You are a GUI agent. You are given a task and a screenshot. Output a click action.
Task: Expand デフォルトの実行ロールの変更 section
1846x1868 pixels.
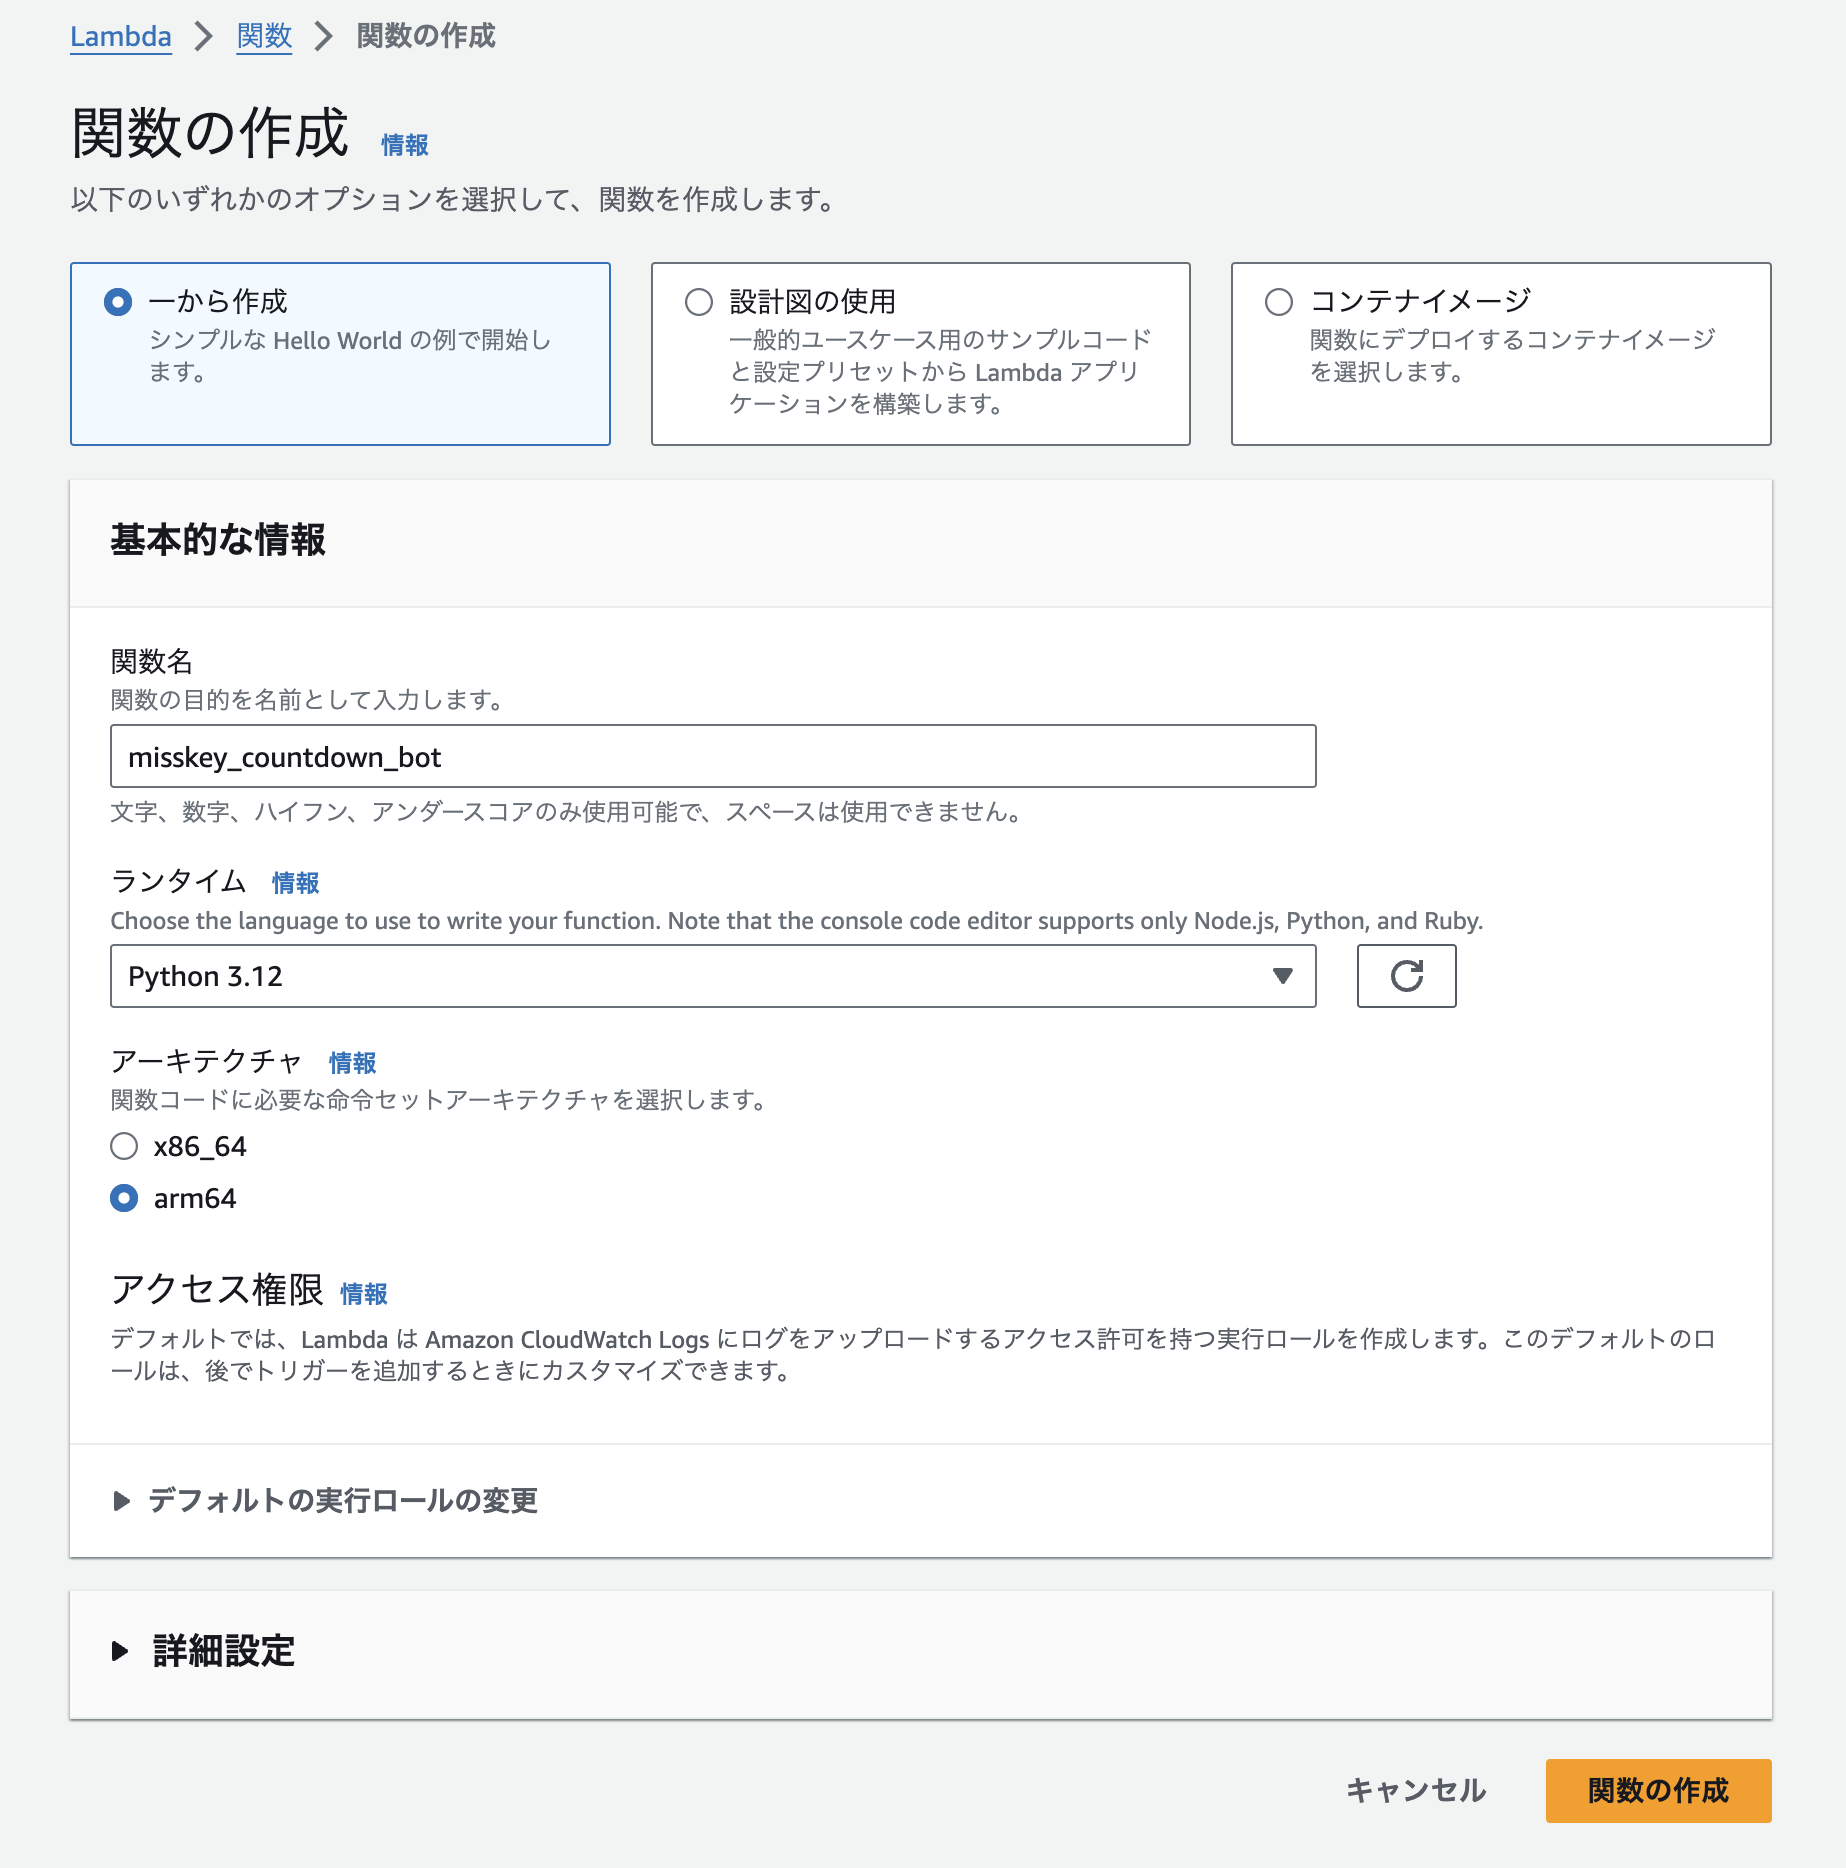click(326, 1500)
